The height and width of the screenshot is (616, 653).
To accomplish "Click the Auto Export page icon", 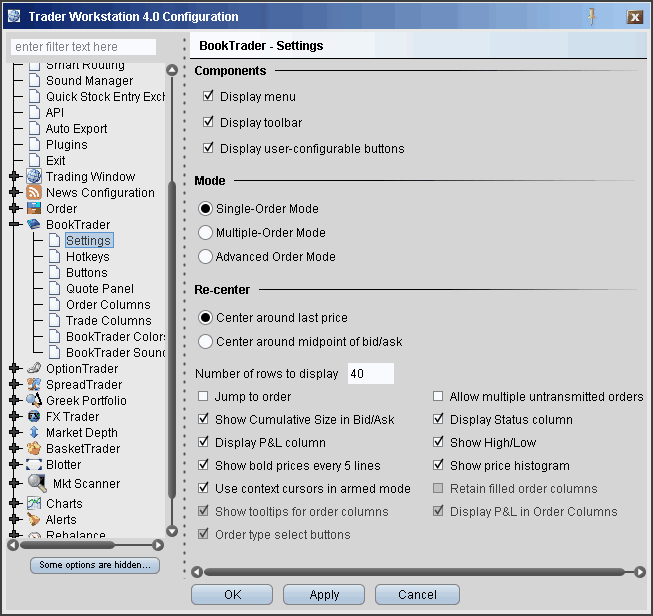I will 35,128.
